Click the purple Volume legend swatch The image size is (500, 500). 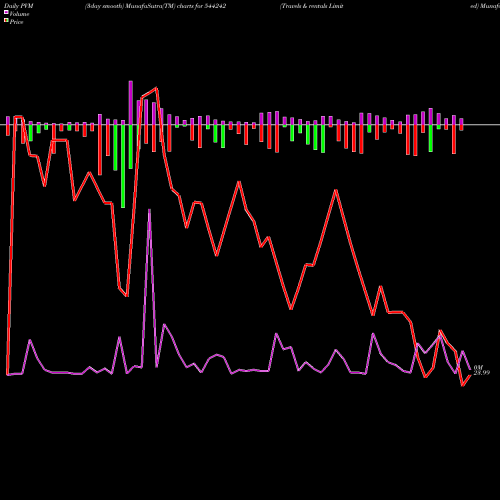(x=6, y=12)
